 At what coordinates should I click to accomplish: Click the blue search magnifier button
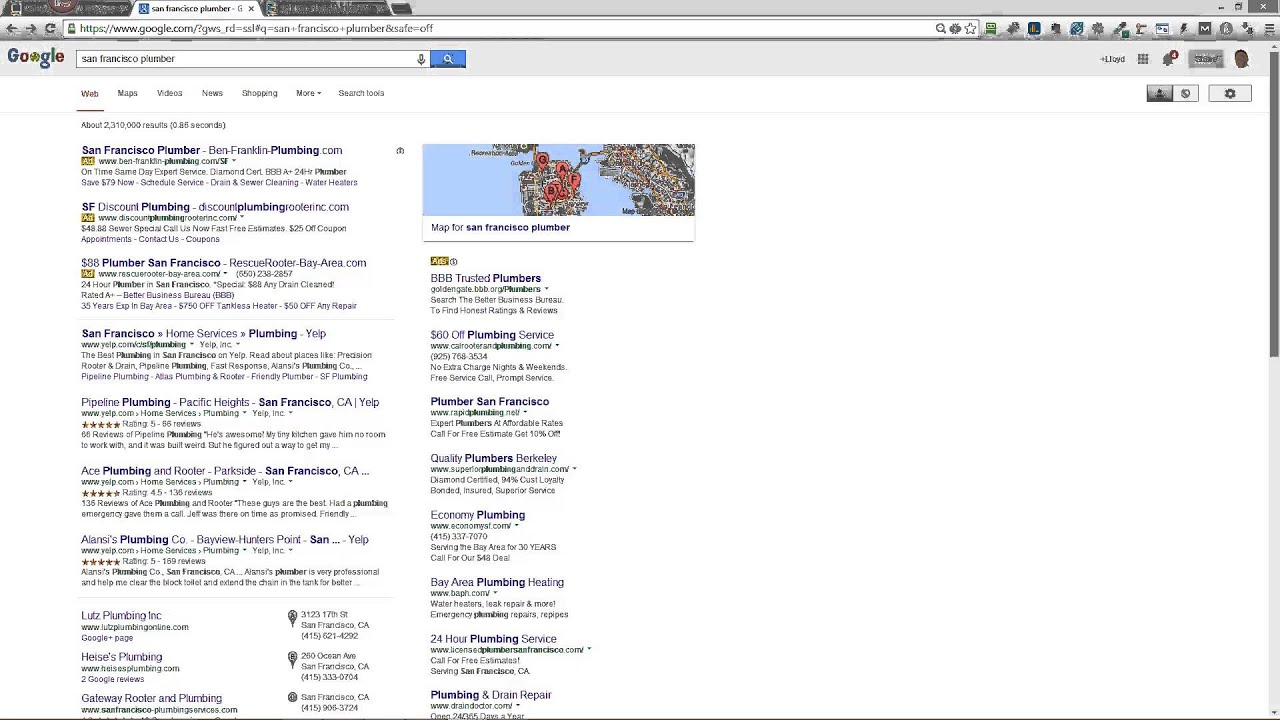click(x=448, y=59)
